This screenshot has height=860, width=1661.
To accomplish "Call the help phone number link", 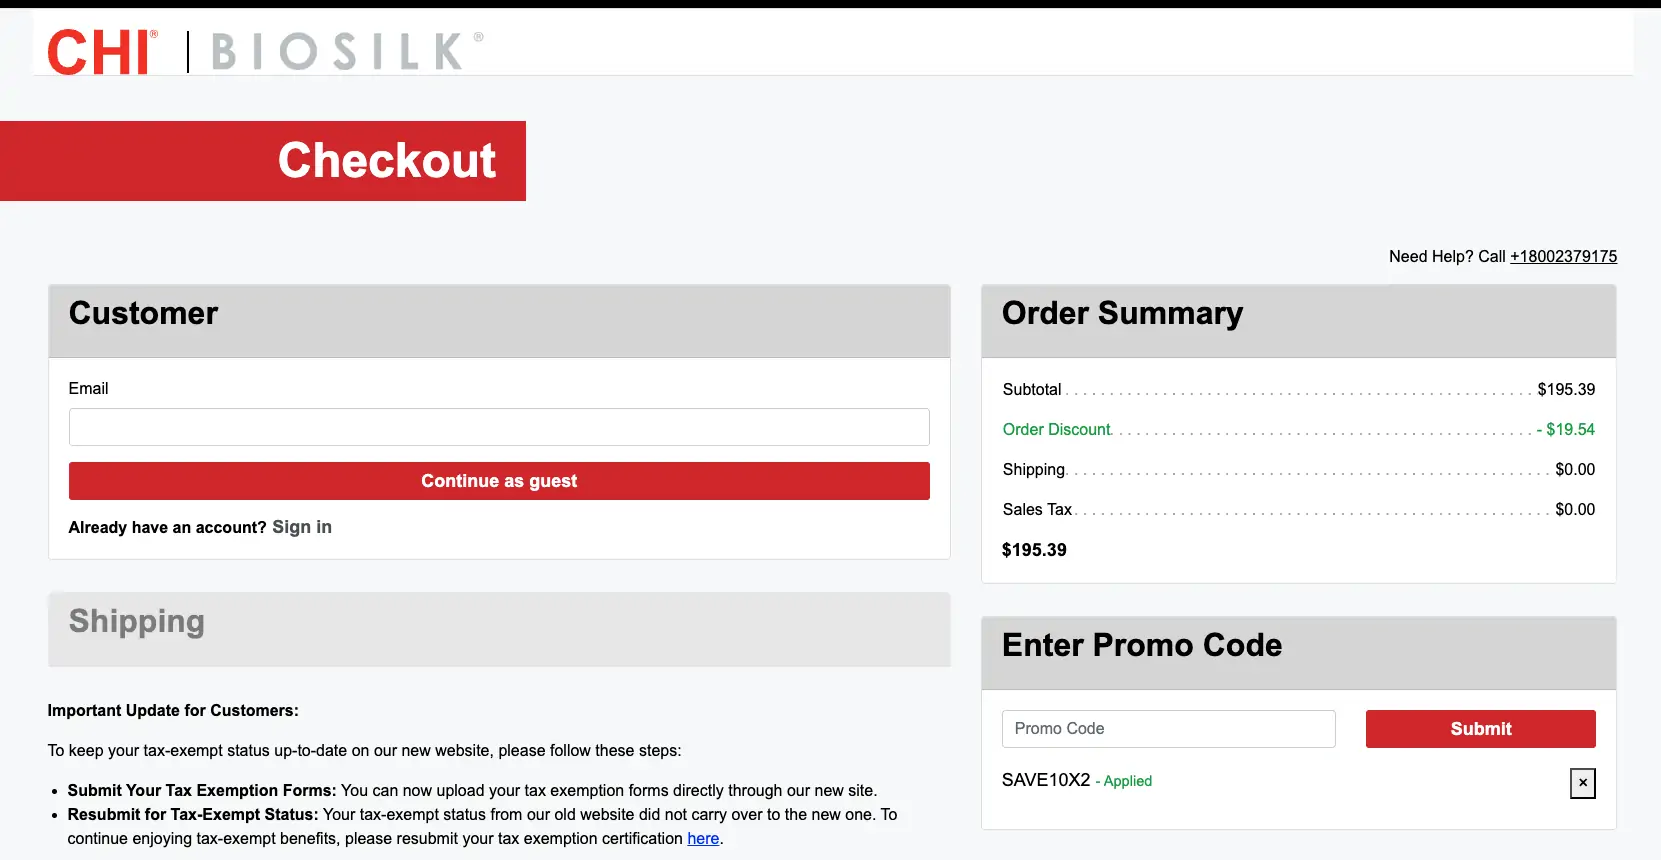I will click(x=1562, y=256).
